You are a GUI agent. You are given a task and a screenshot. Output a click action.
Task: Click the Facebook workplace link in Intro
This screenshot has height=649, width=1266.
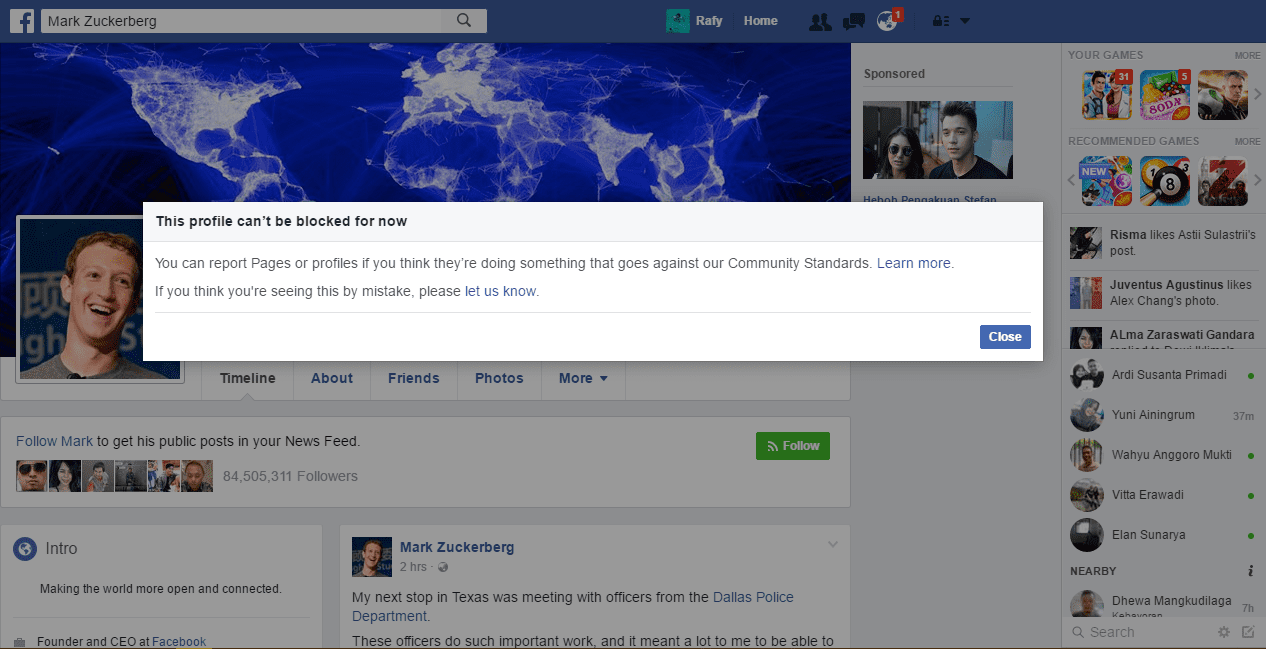pos(178,642)
